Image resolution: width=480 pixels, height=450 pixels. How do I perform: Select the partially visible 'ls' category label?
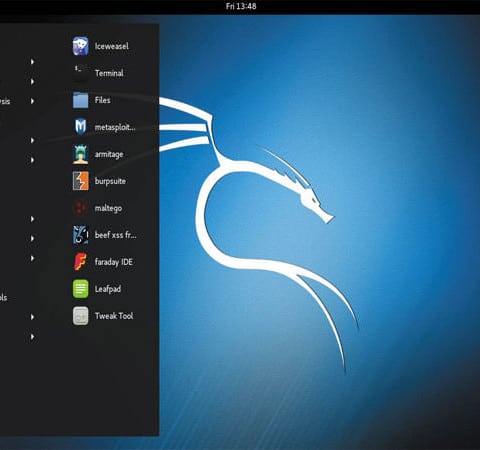(x=3, y=297)
